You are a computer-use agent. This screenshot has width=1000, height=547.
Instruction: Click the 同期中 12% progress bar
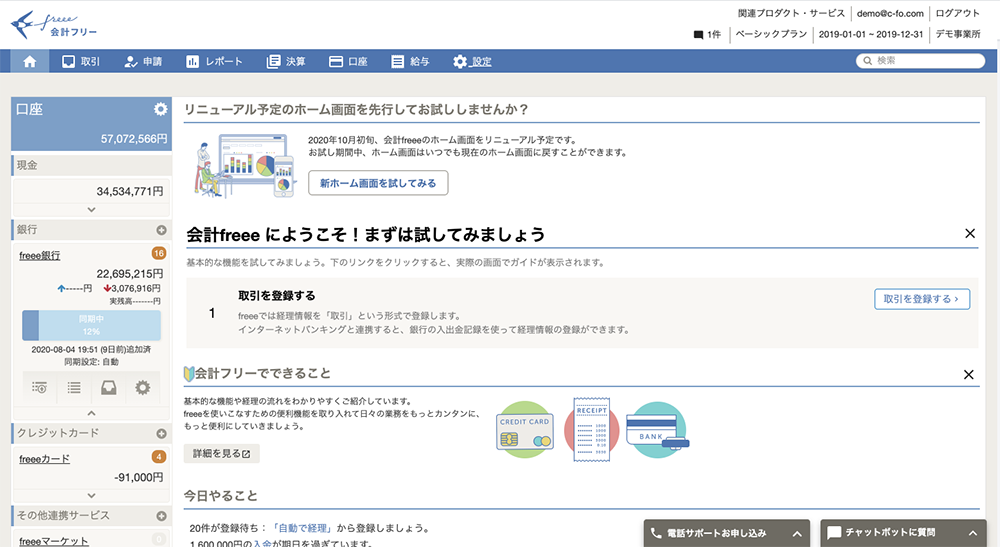(91, 325)
